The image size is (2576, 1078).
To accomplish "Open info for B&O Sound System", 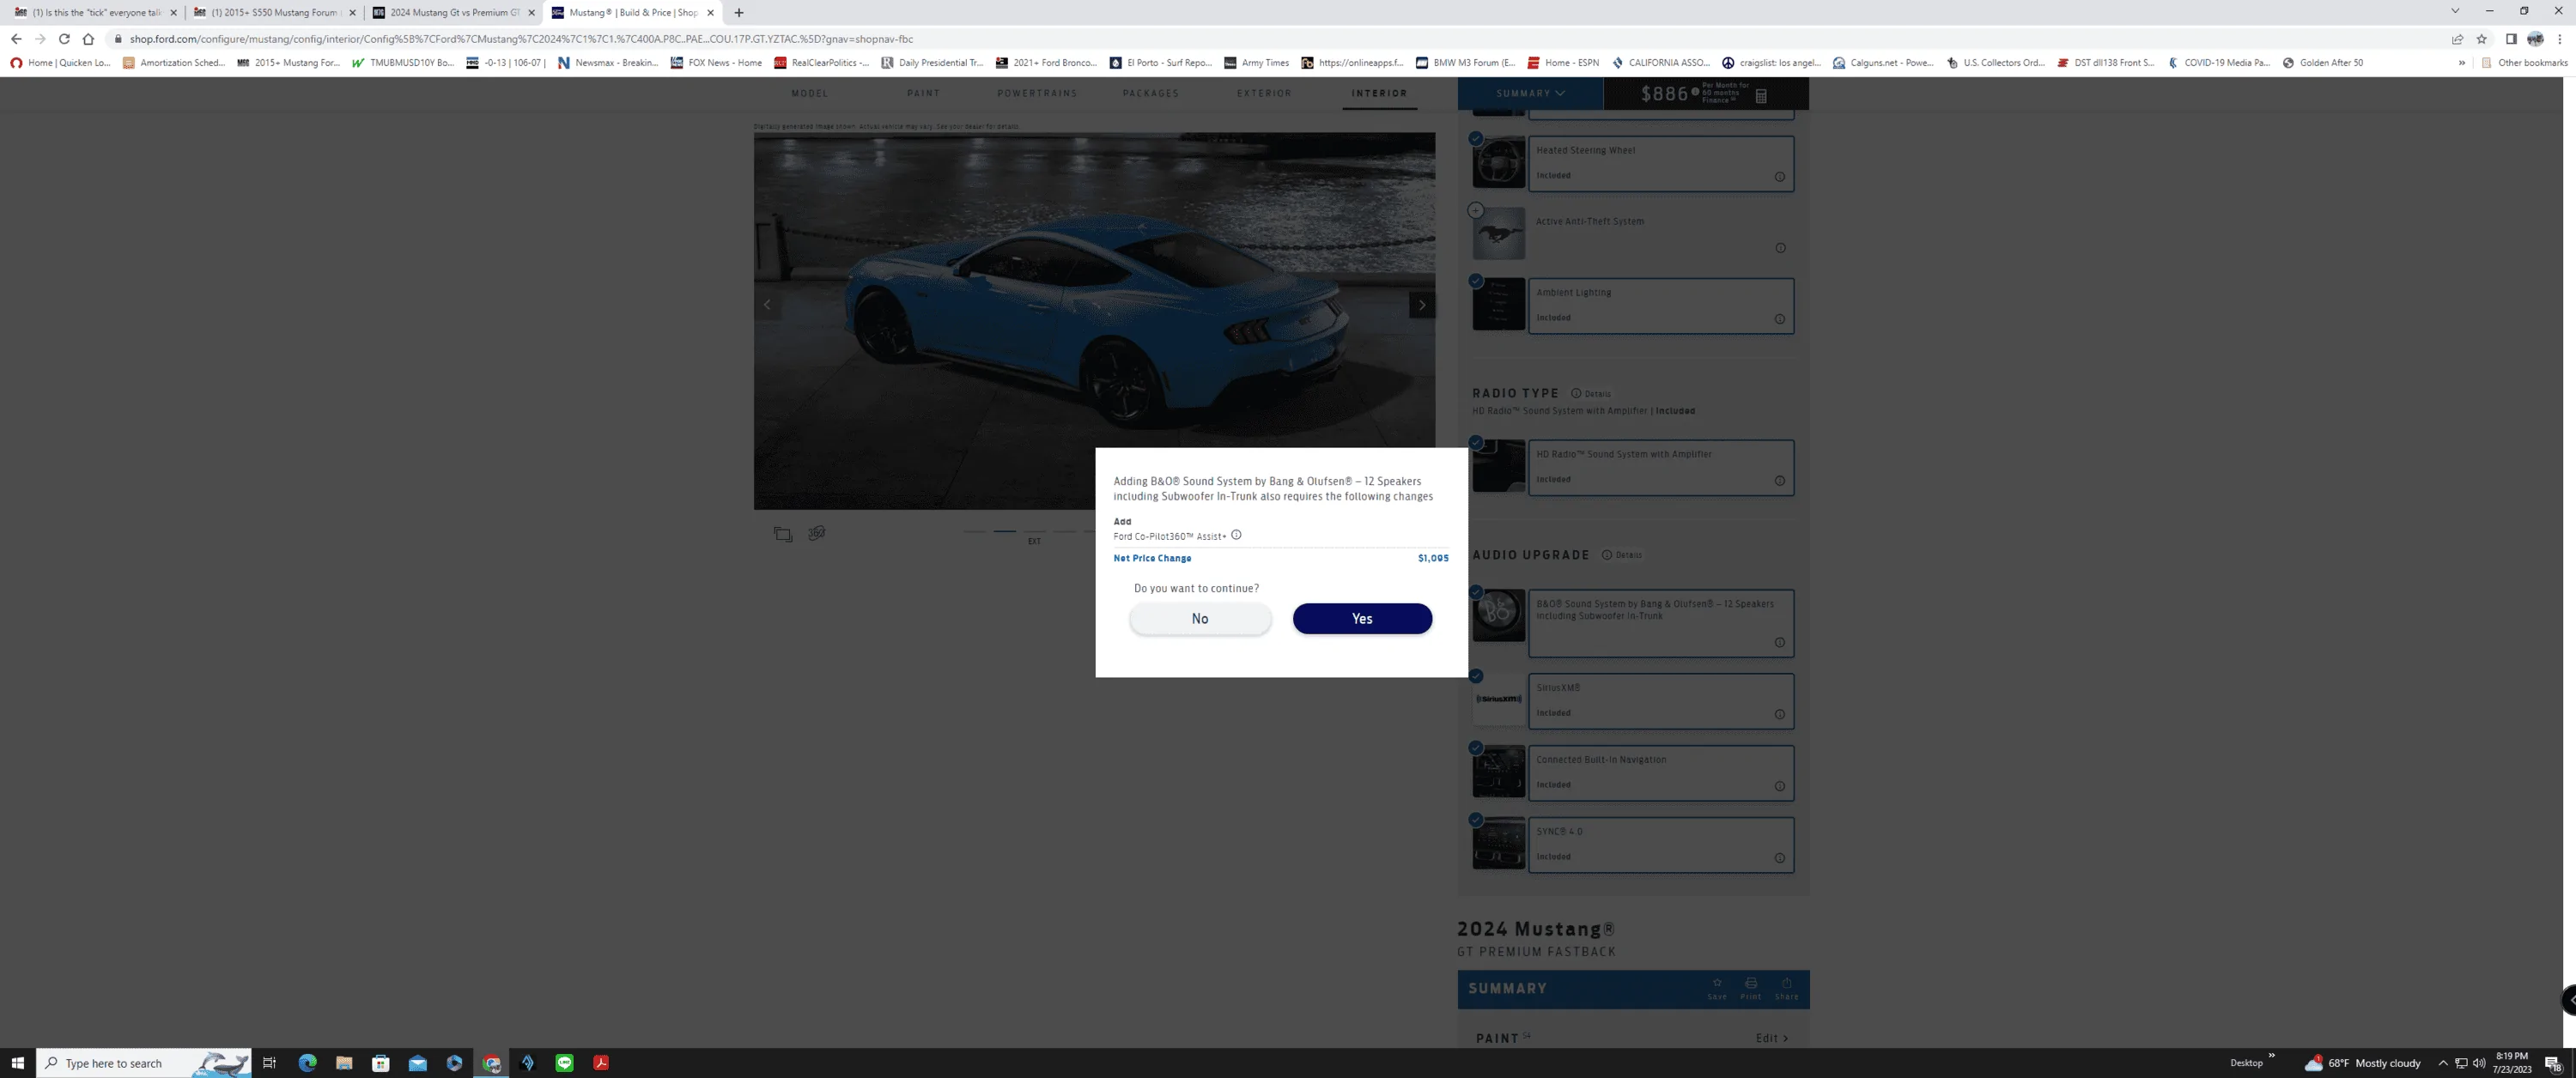I will coord(1780,642).
